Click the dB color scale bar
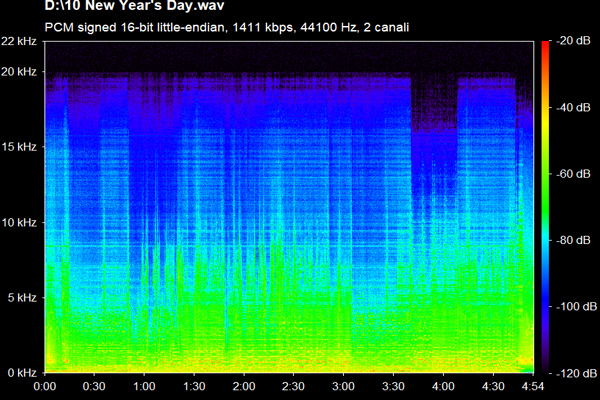 [545, 207]
